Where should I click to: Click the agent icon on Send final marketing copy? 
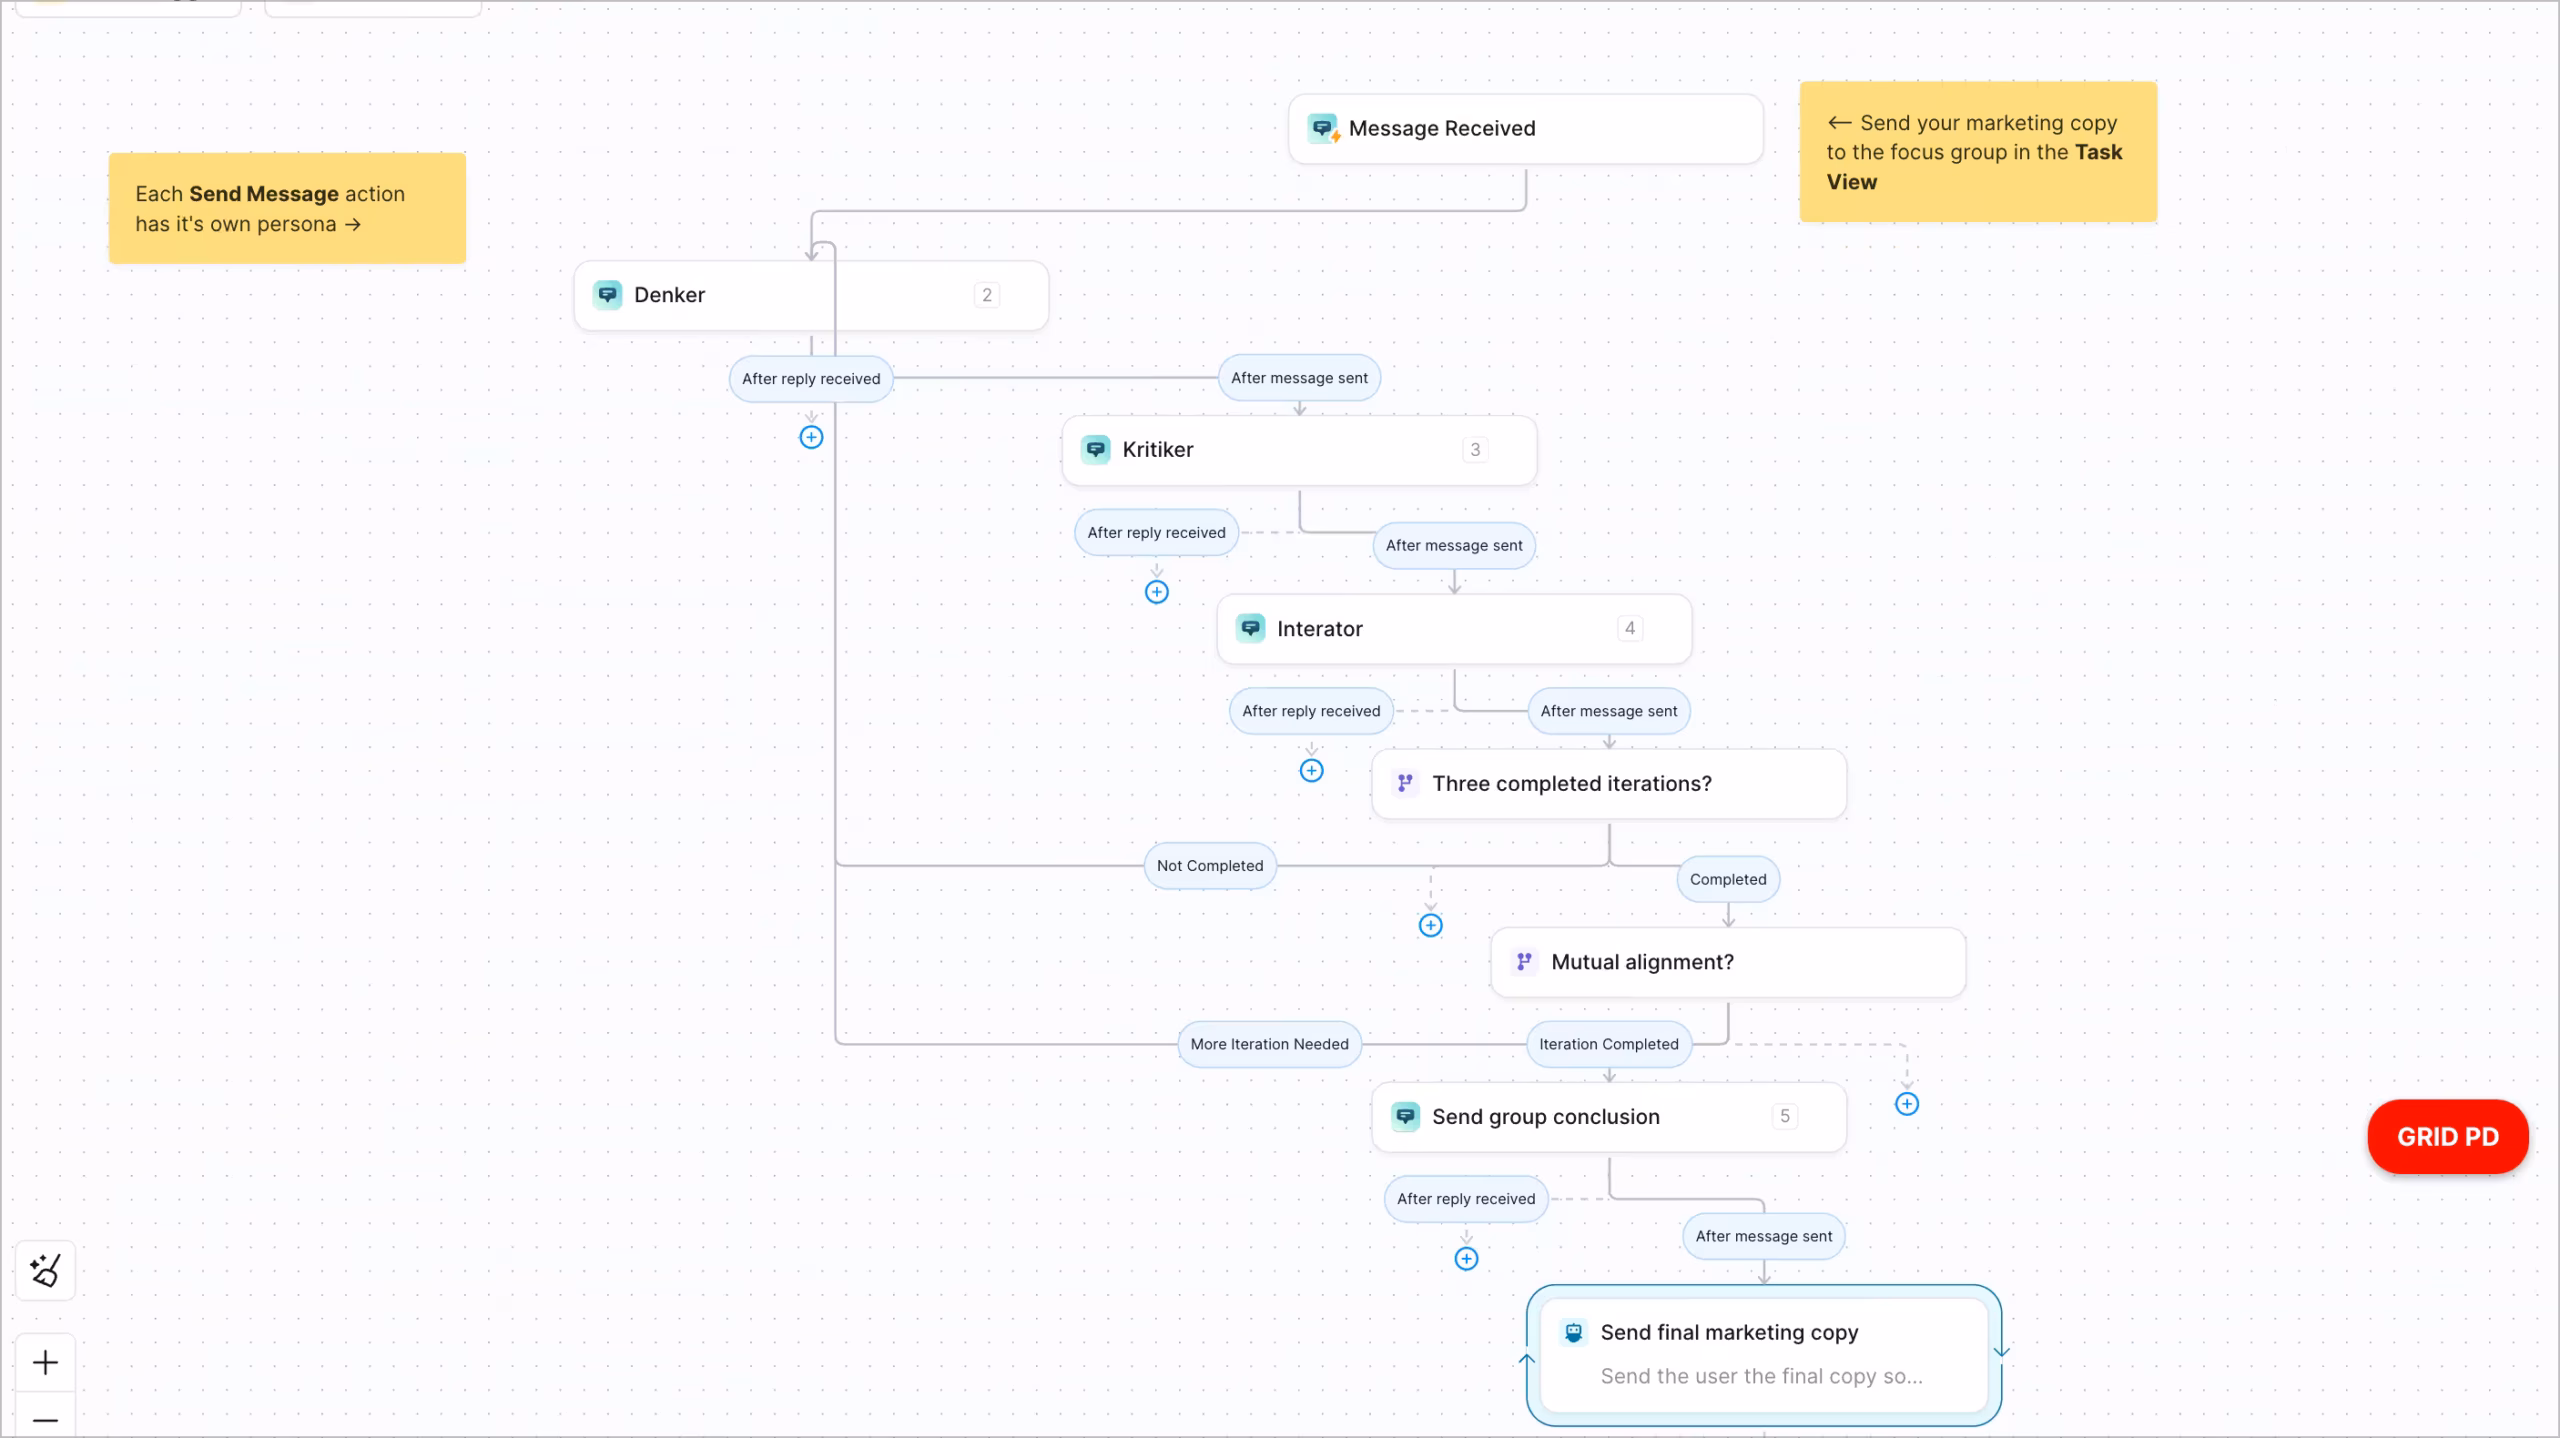[x=1573, y=1332]
